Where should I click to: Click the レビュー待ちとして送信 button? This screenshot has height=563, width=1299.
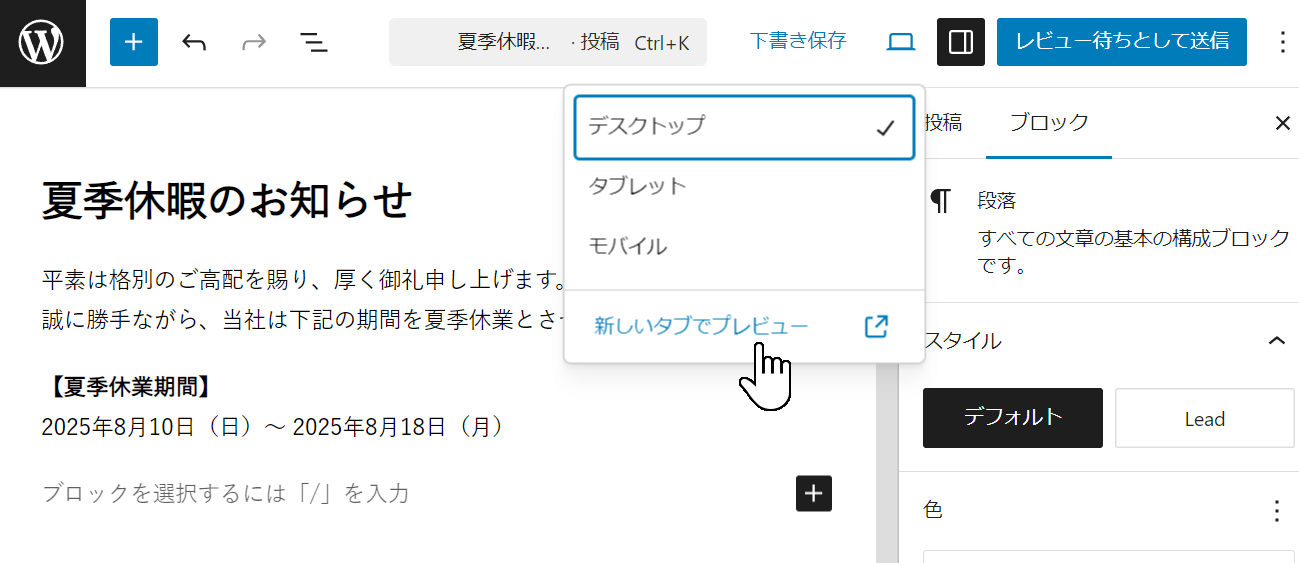pyautogui.click(x=1121, y=42)
